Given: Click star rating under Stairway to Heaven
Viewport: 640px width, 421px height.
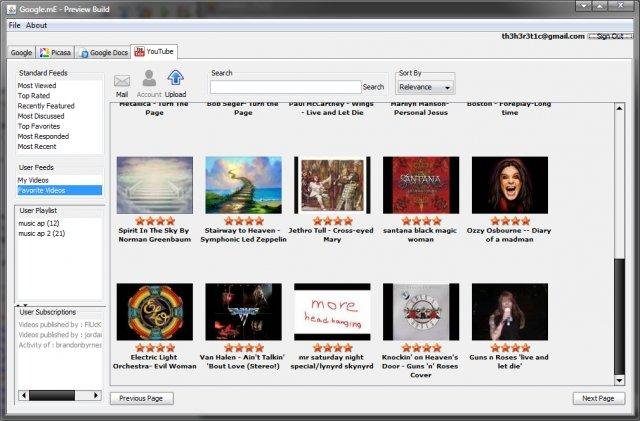Looking at the screenshot, I should (x=243, y=221).
